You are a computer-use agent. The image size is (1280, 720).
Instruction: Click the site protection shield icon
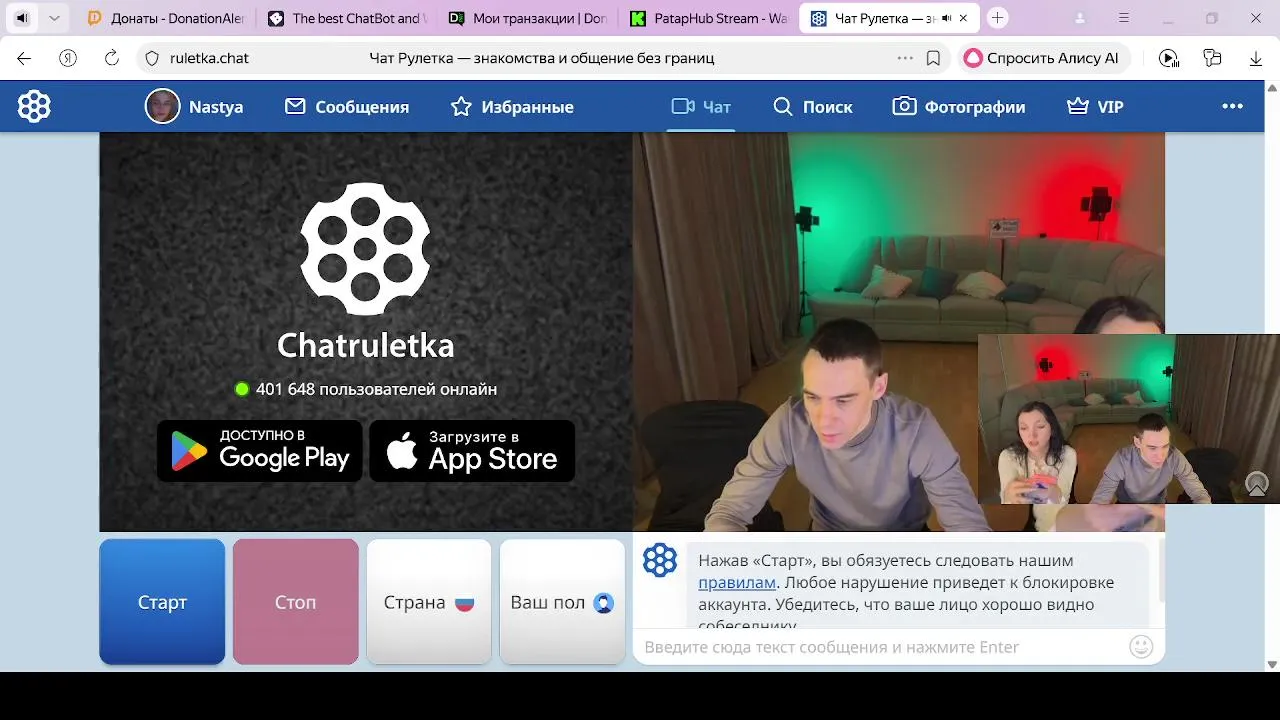pyautogui.click(x=152, y=58)
